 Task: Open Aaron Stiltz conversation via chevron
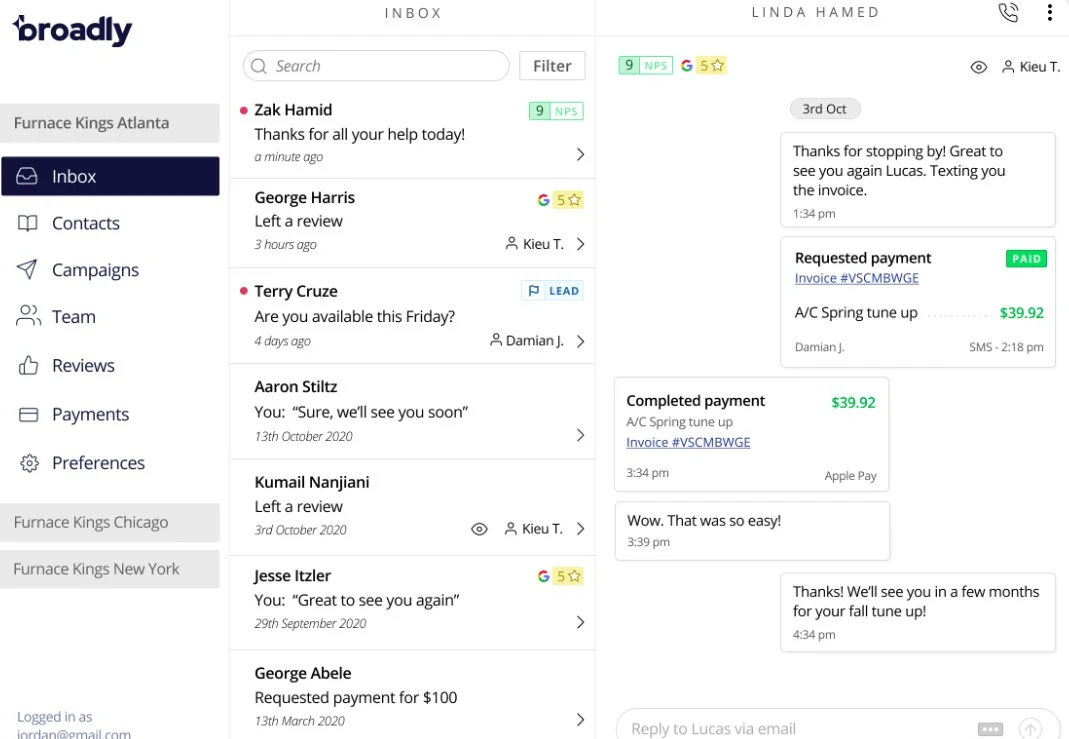580,435
